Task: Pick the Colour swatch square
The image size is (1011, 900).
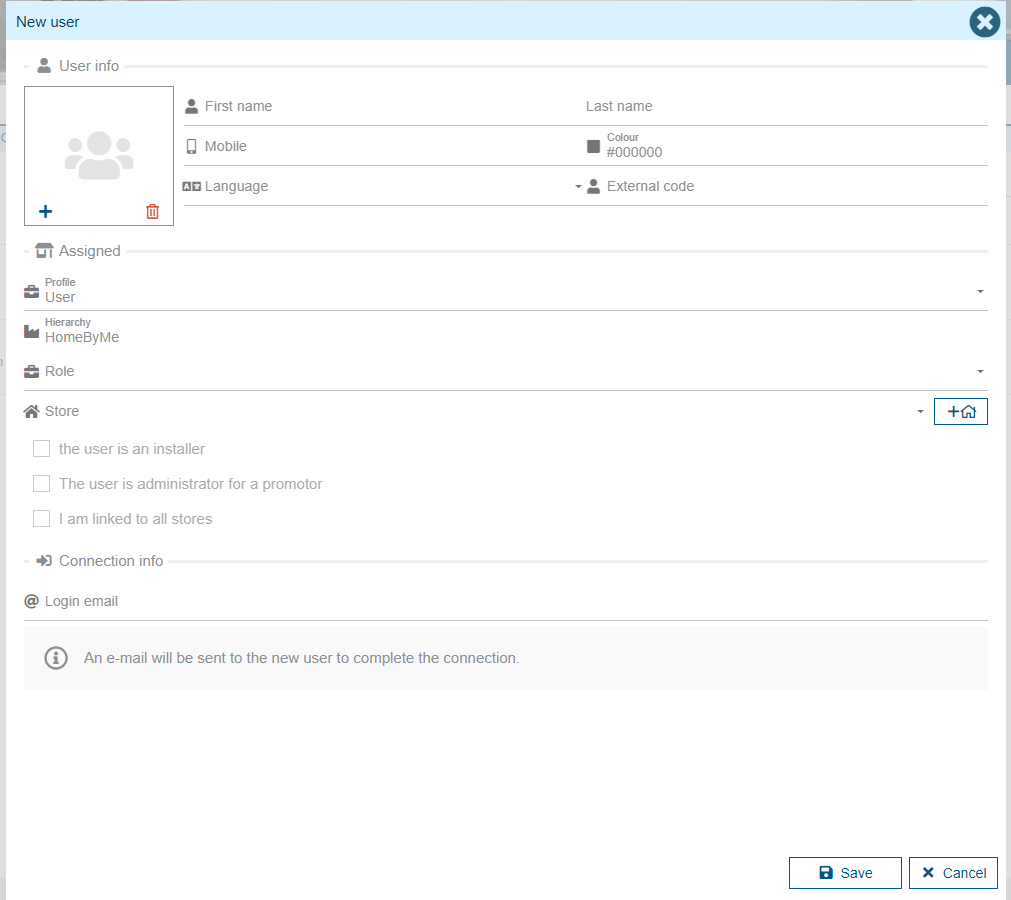Action: [594, 146]
